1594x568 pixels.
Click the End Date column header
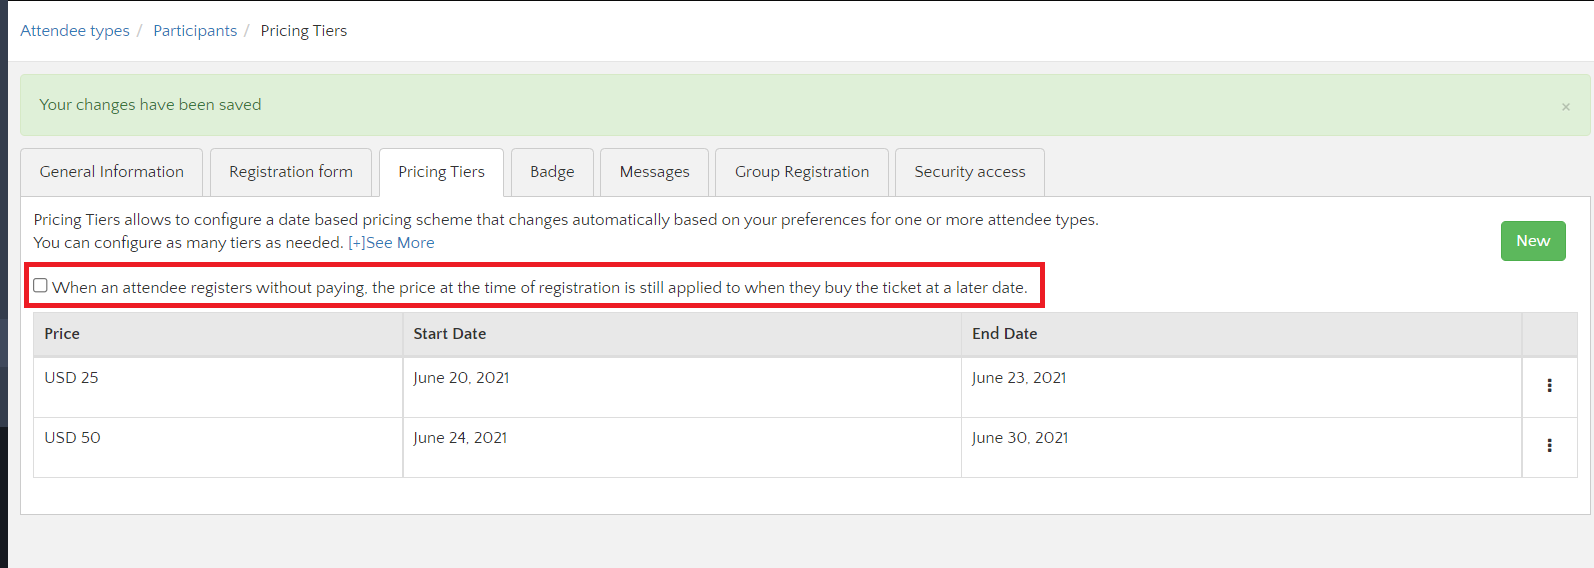(x=1004, y=334)
